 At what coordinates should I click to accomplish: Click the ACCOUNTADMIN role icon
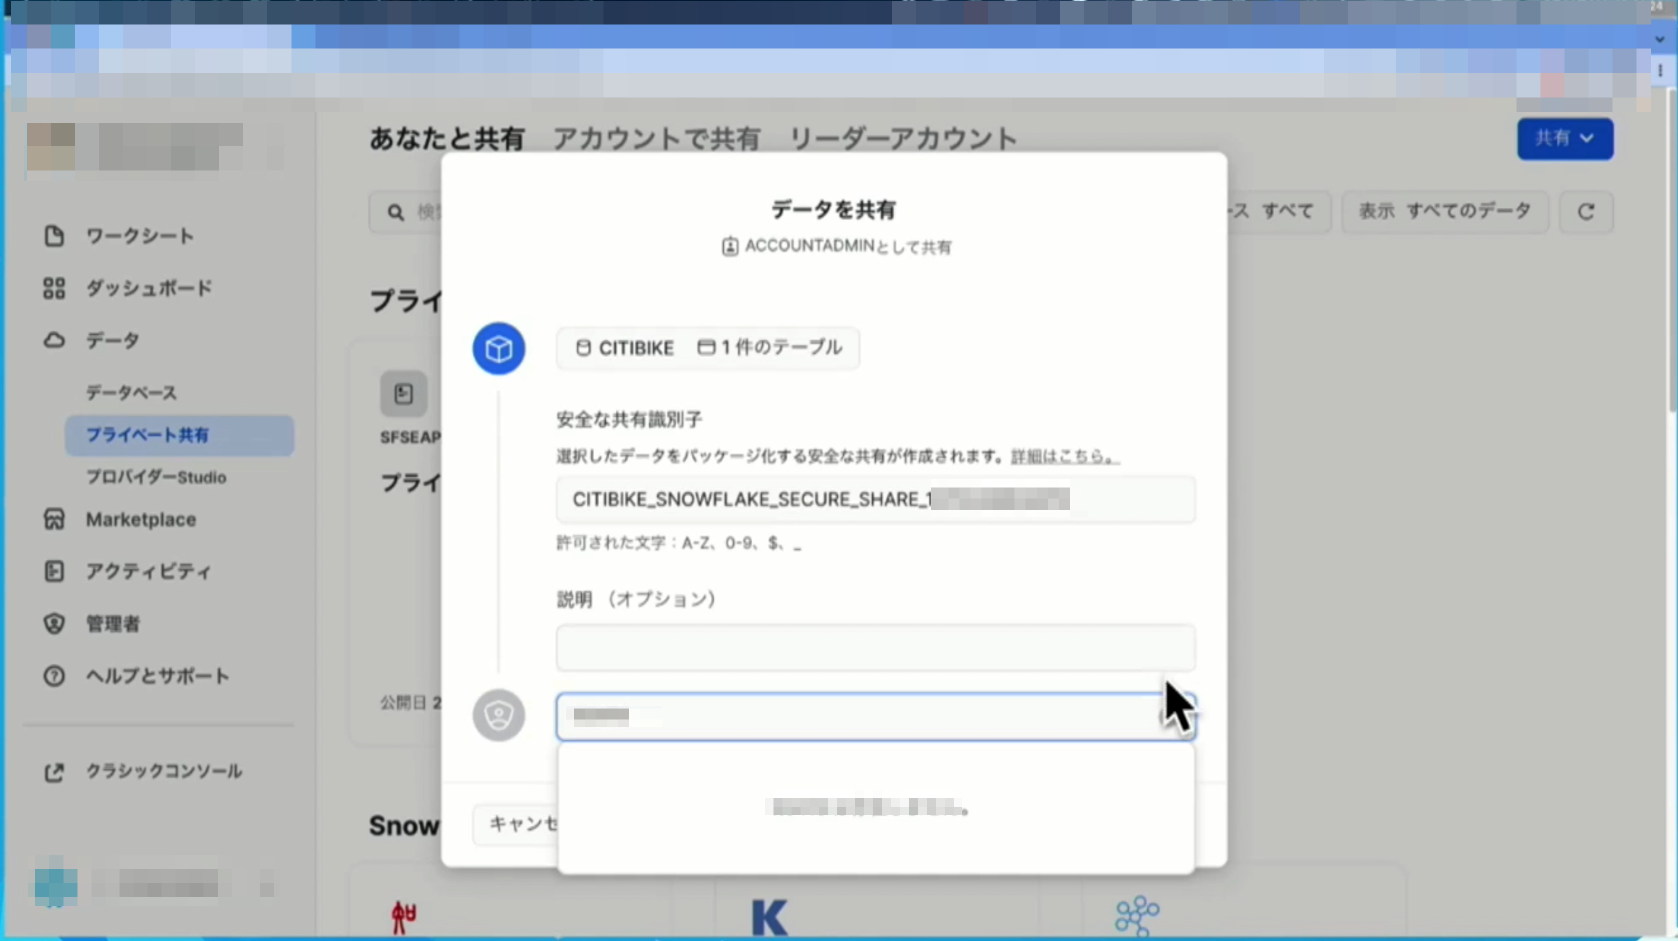(x=730, y=247)
